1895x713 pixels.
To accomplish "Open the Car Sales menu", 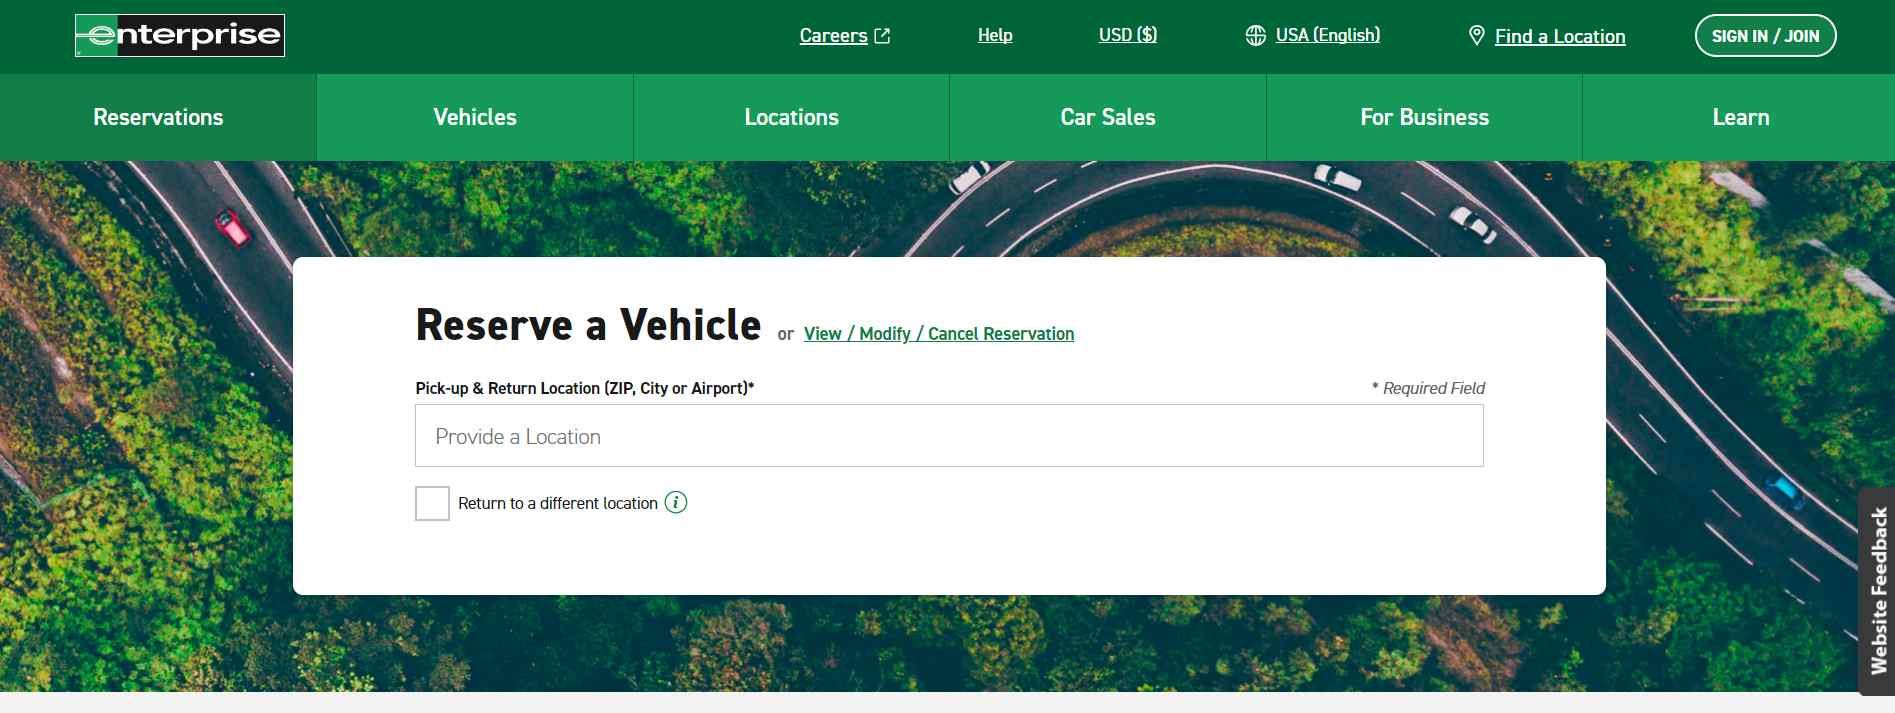I will (x=1107, y=117).
